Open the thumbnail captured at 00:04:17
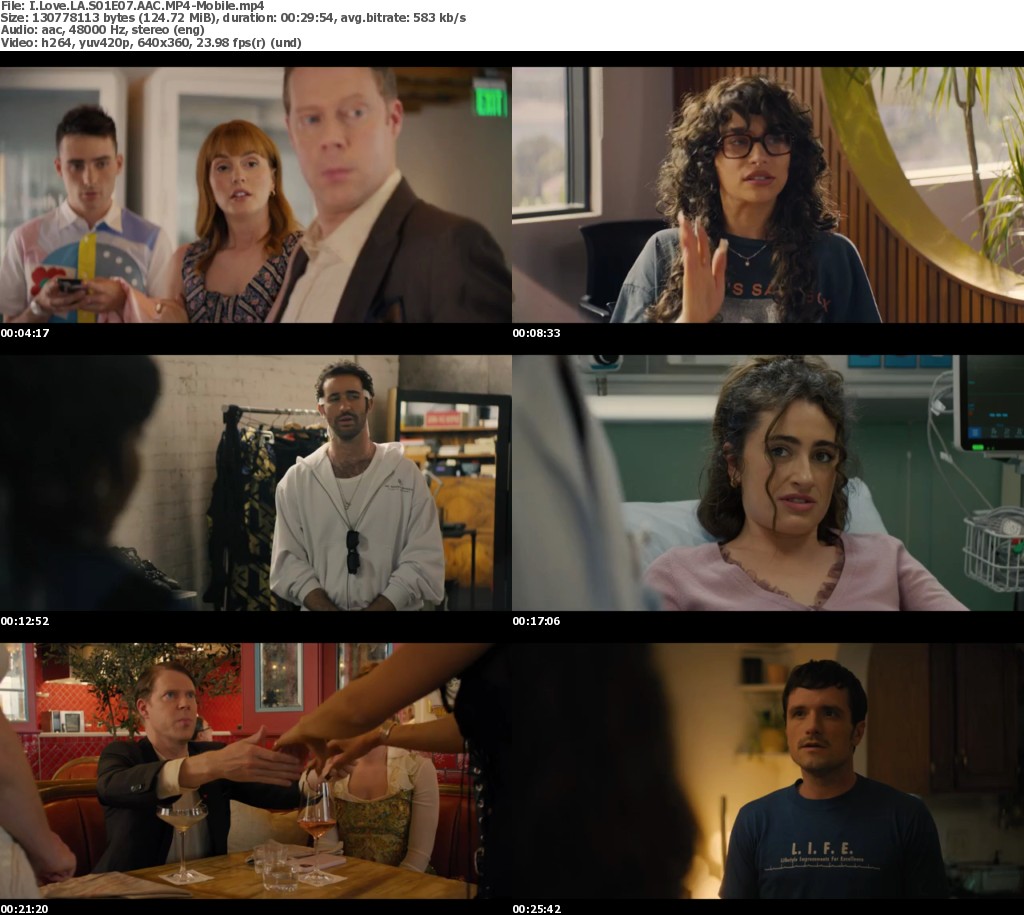This screenshot has width=1024, height=915. click(x=255, y=195)
